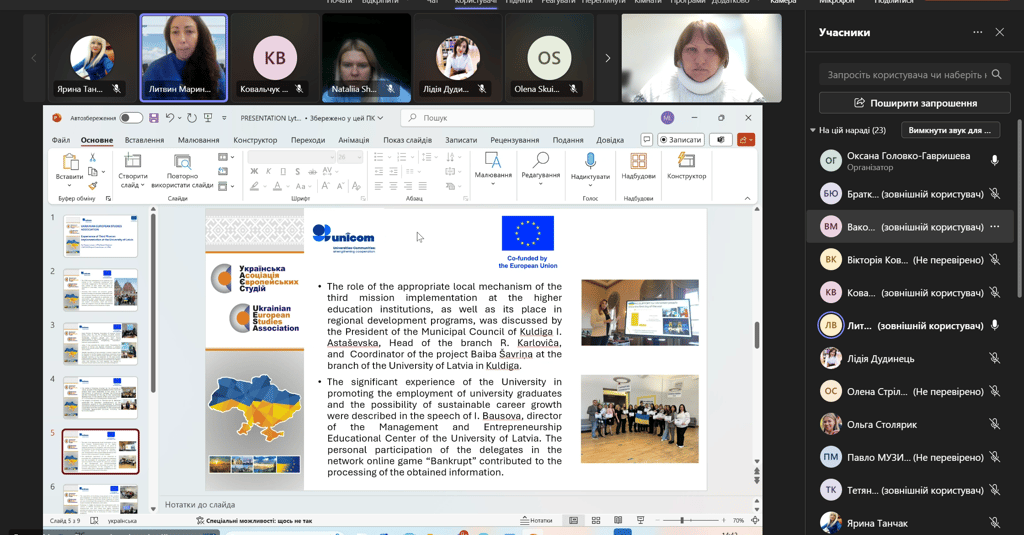Collapse the ribbon chevron
Viewport: 1024px width, 535px height.
click(747, 199)
